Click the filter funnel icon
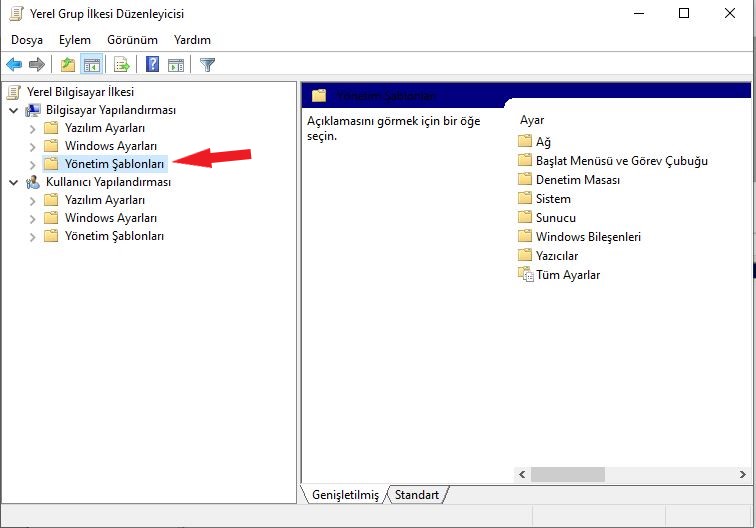Screen dimensions: 756x528 tap(207, 64)
